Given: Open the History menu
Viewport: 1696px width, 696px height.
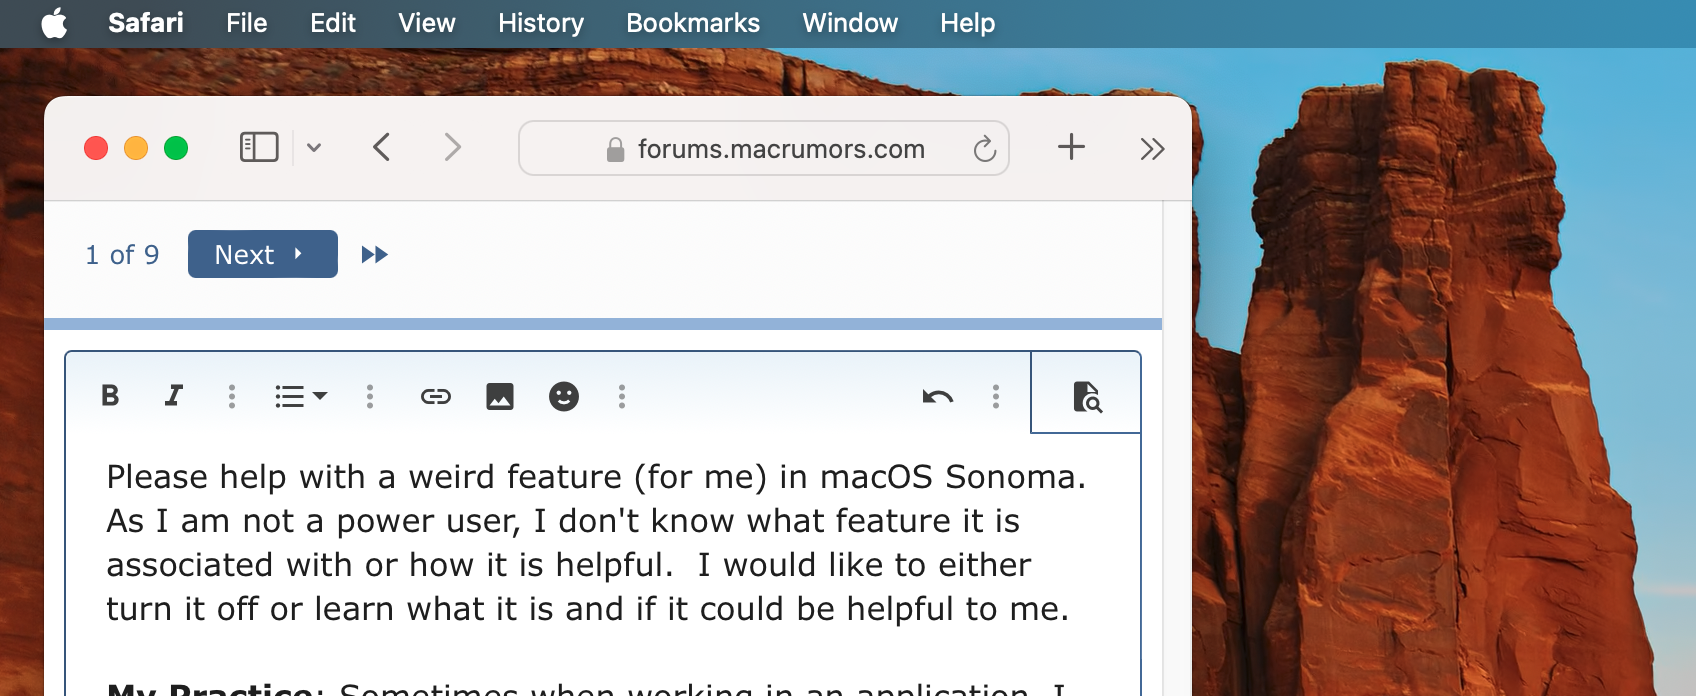Looking at the screenshot, I should [541, 23].
